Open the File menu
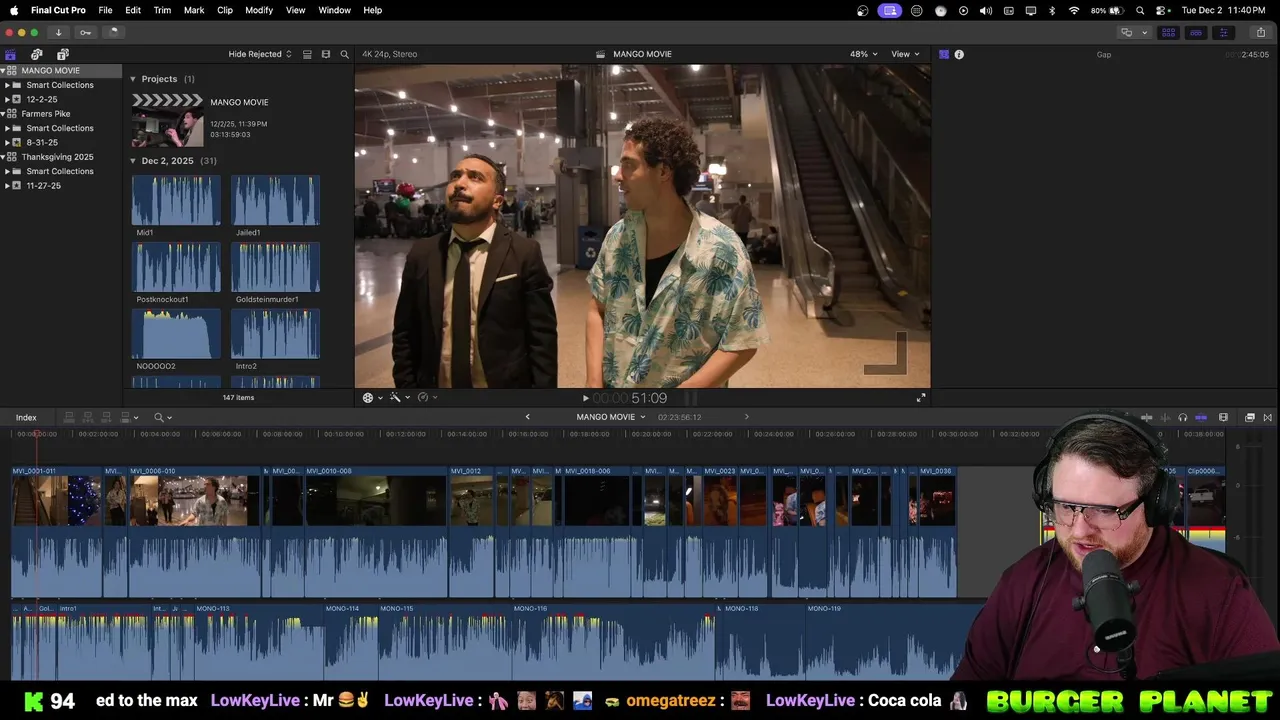Viewport: 1280px width, 720px height. click(105, 10)
